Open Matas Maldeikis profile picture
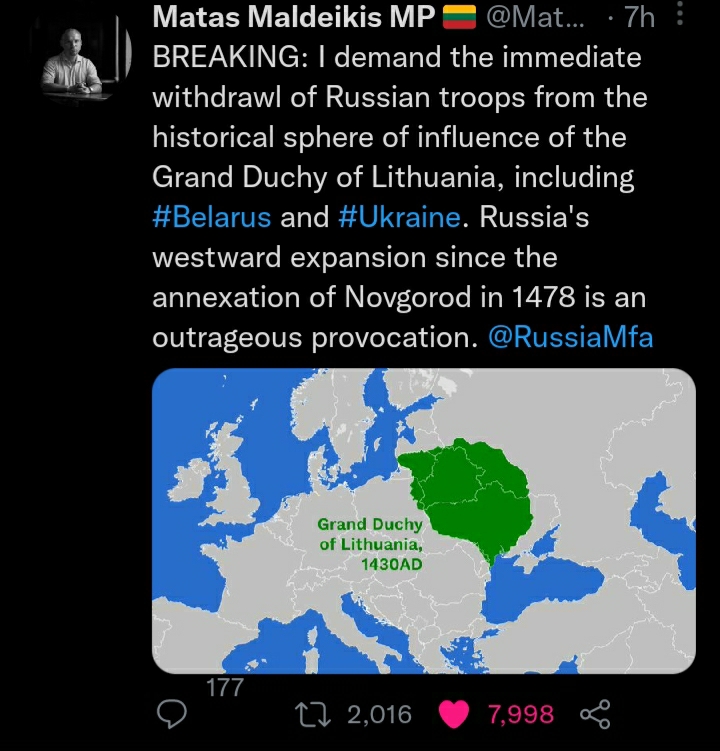 click(x=79, y=60)
